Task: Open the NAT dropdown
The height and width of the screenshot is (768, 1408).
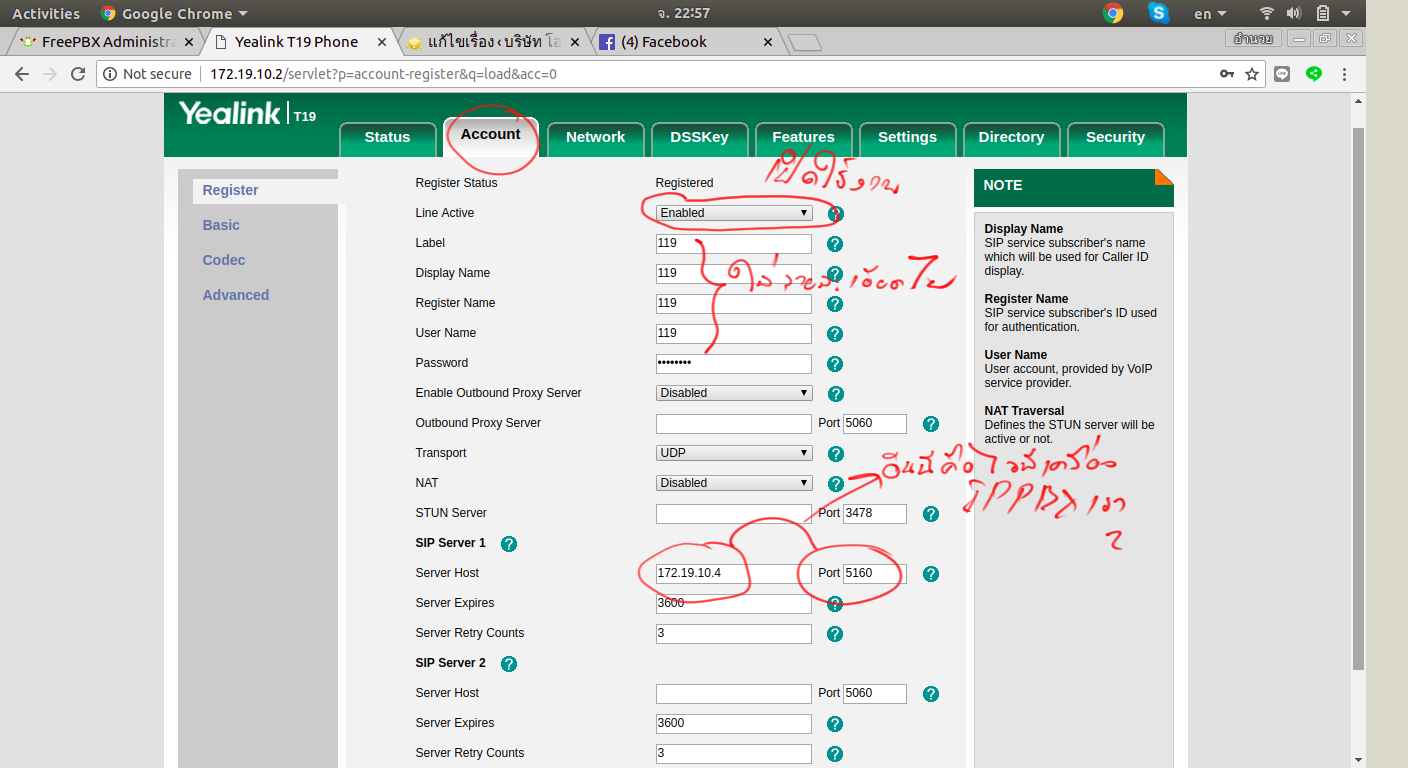Action: click(x=734, y=483)
